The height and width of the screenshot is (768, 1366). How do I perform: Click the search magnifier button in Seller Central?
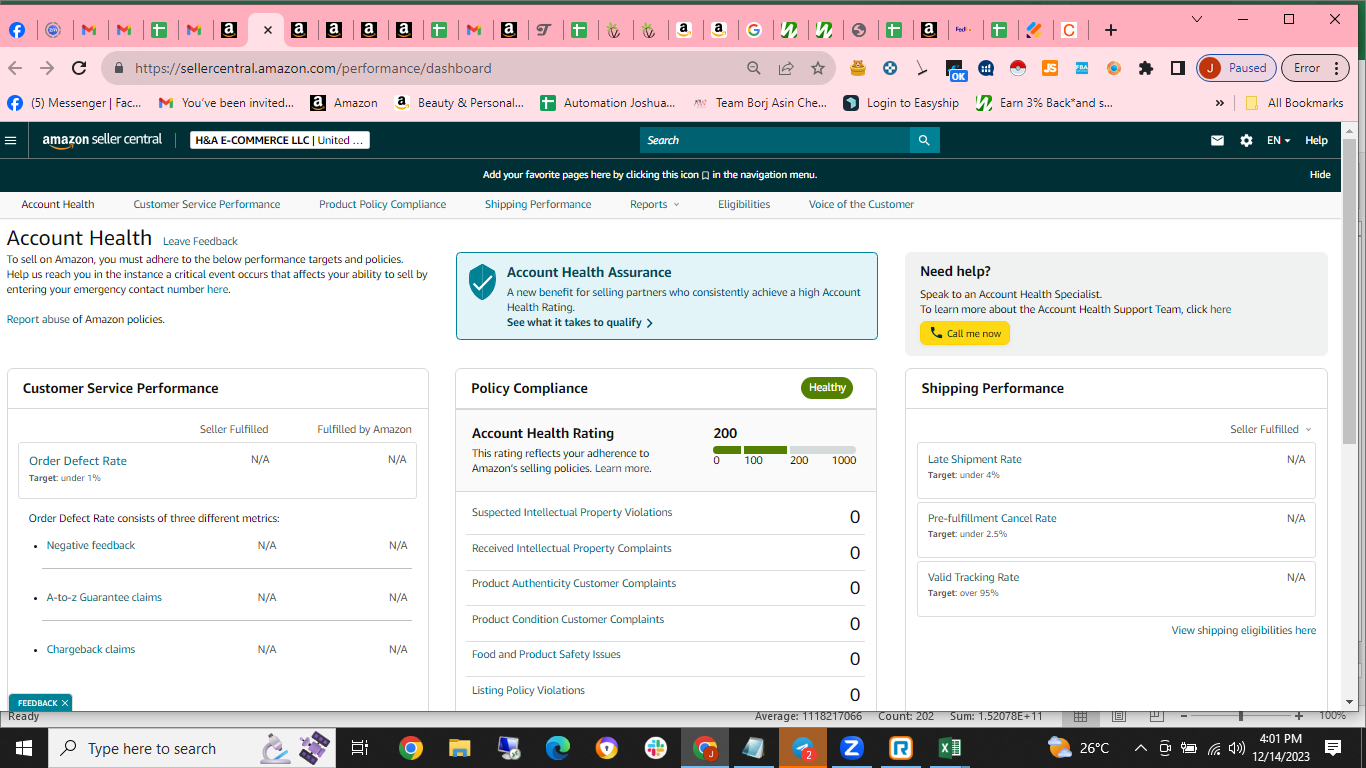pyautogui.click(x=925, y=140)
